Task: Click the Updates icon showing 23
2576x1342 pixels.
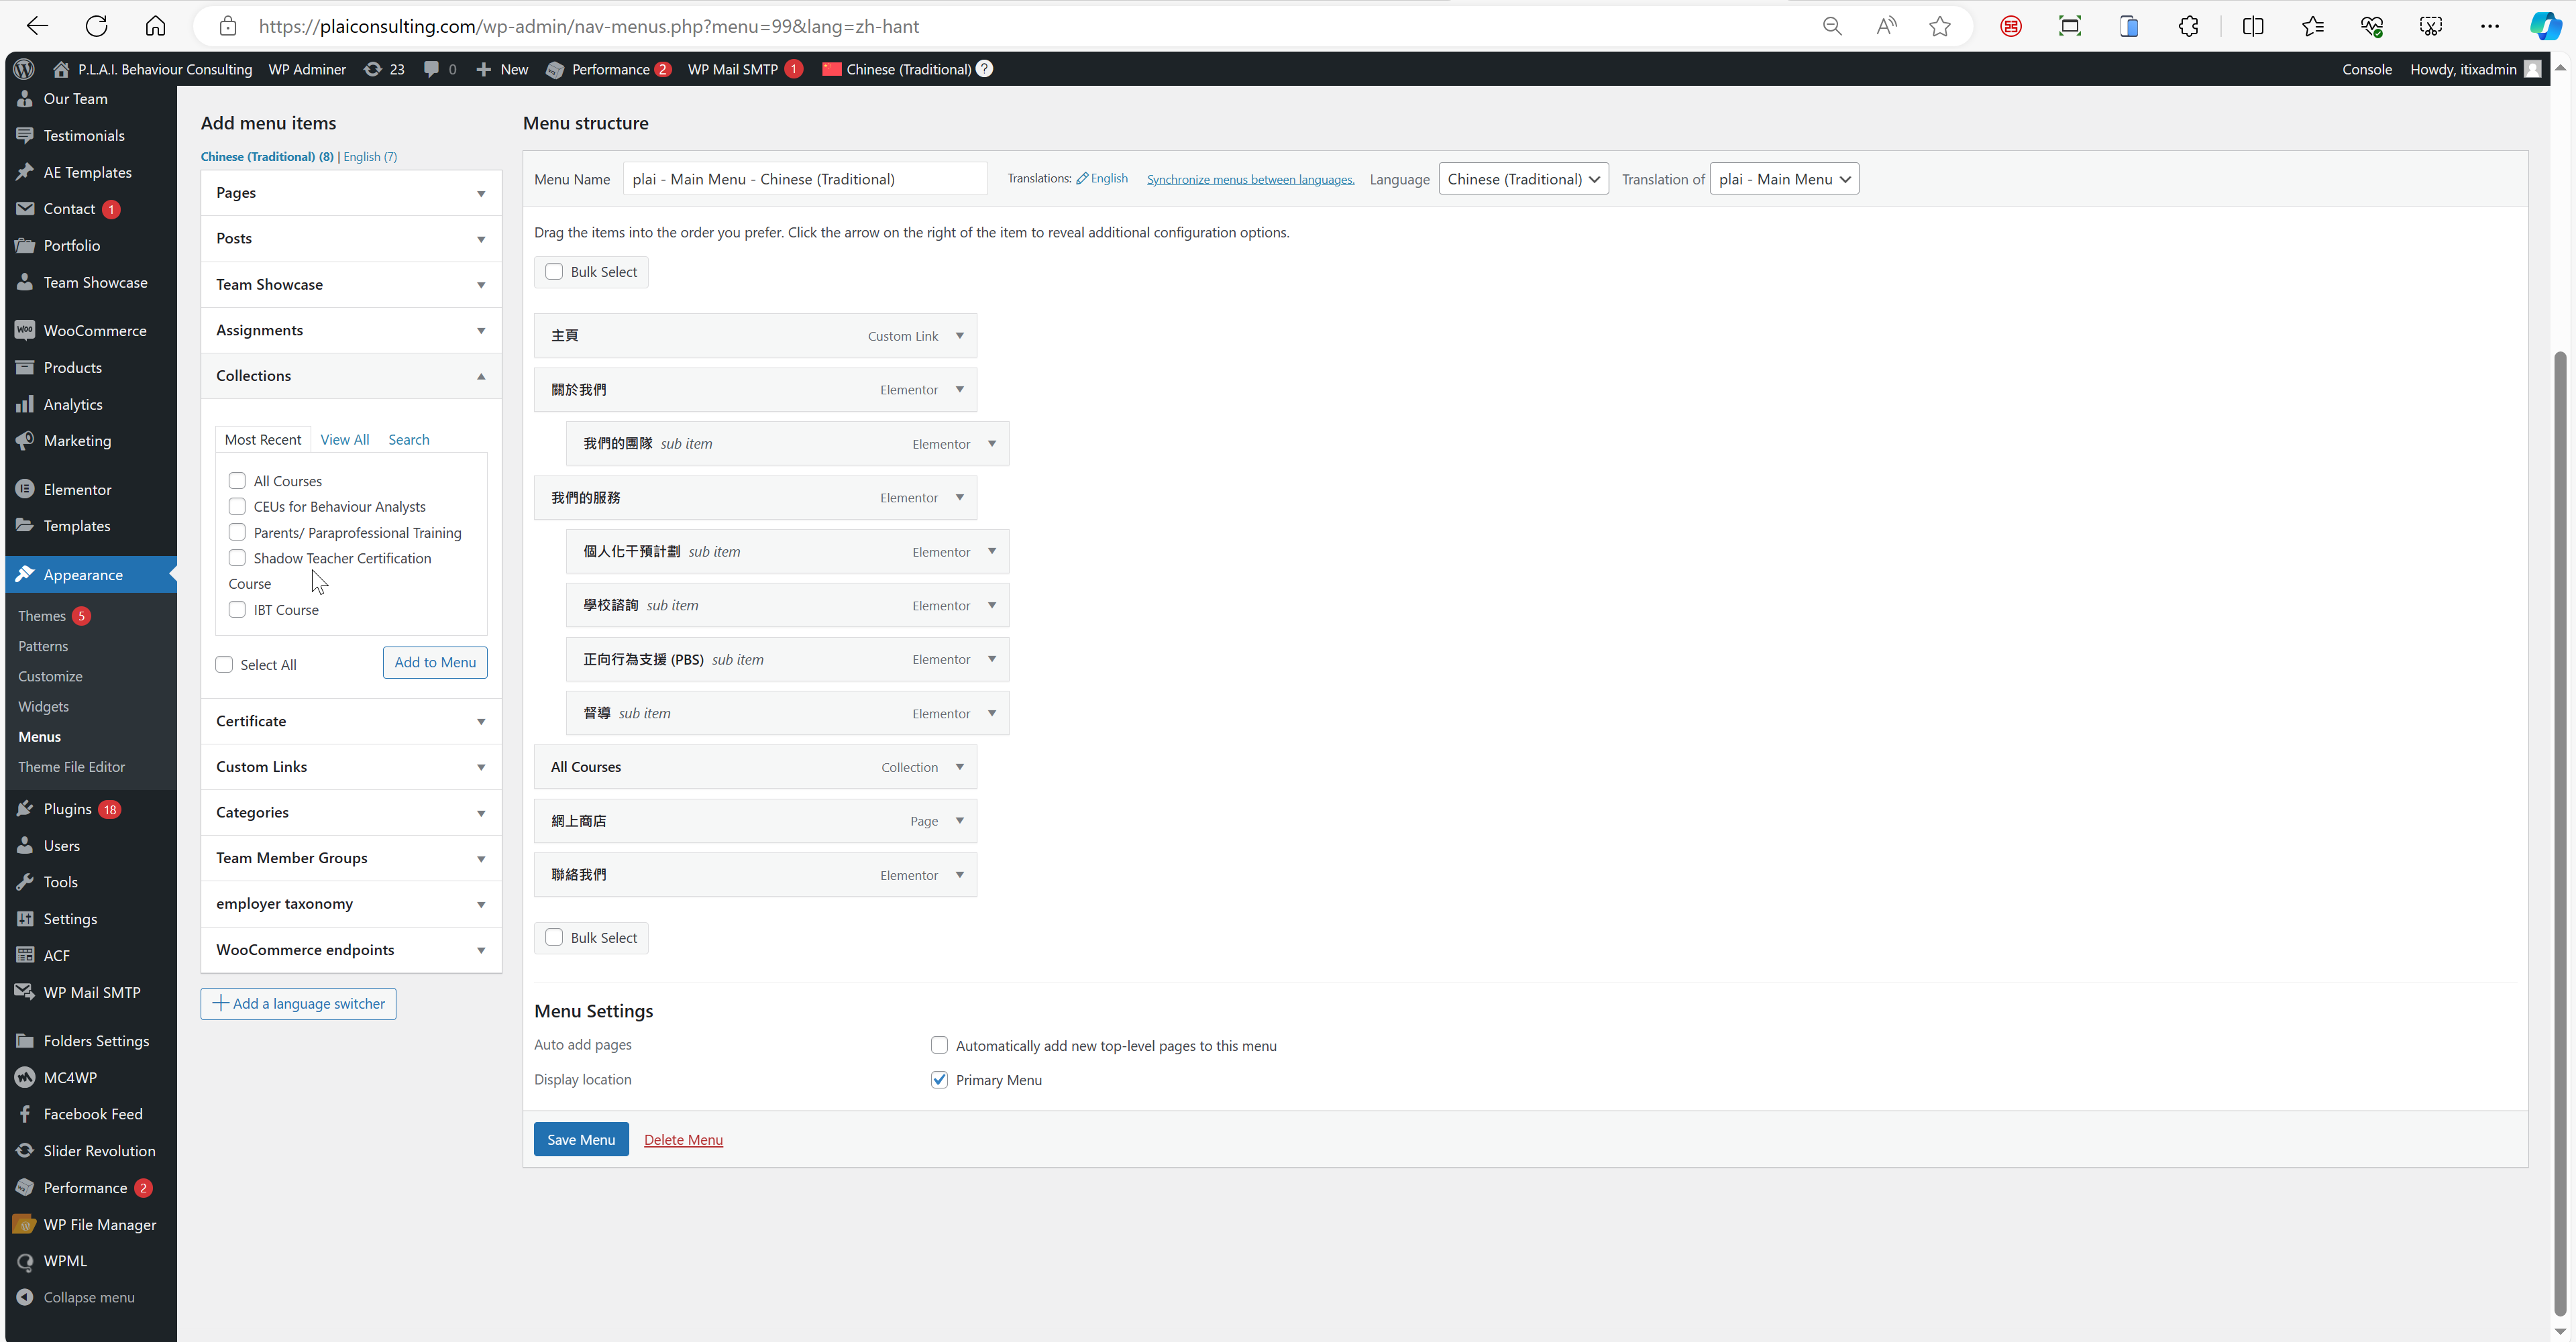Action: (x=373, y=69)
